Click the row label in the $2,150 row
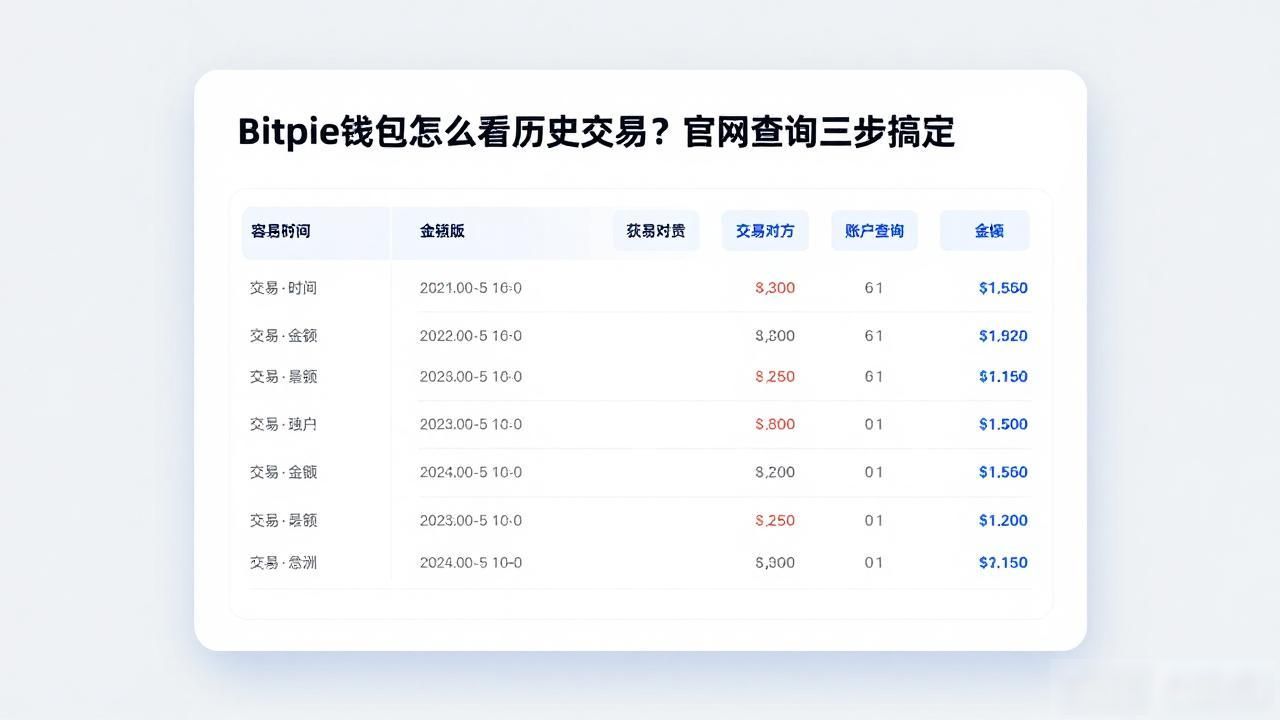The image size is (1280, 720). (x=283, y=563)
